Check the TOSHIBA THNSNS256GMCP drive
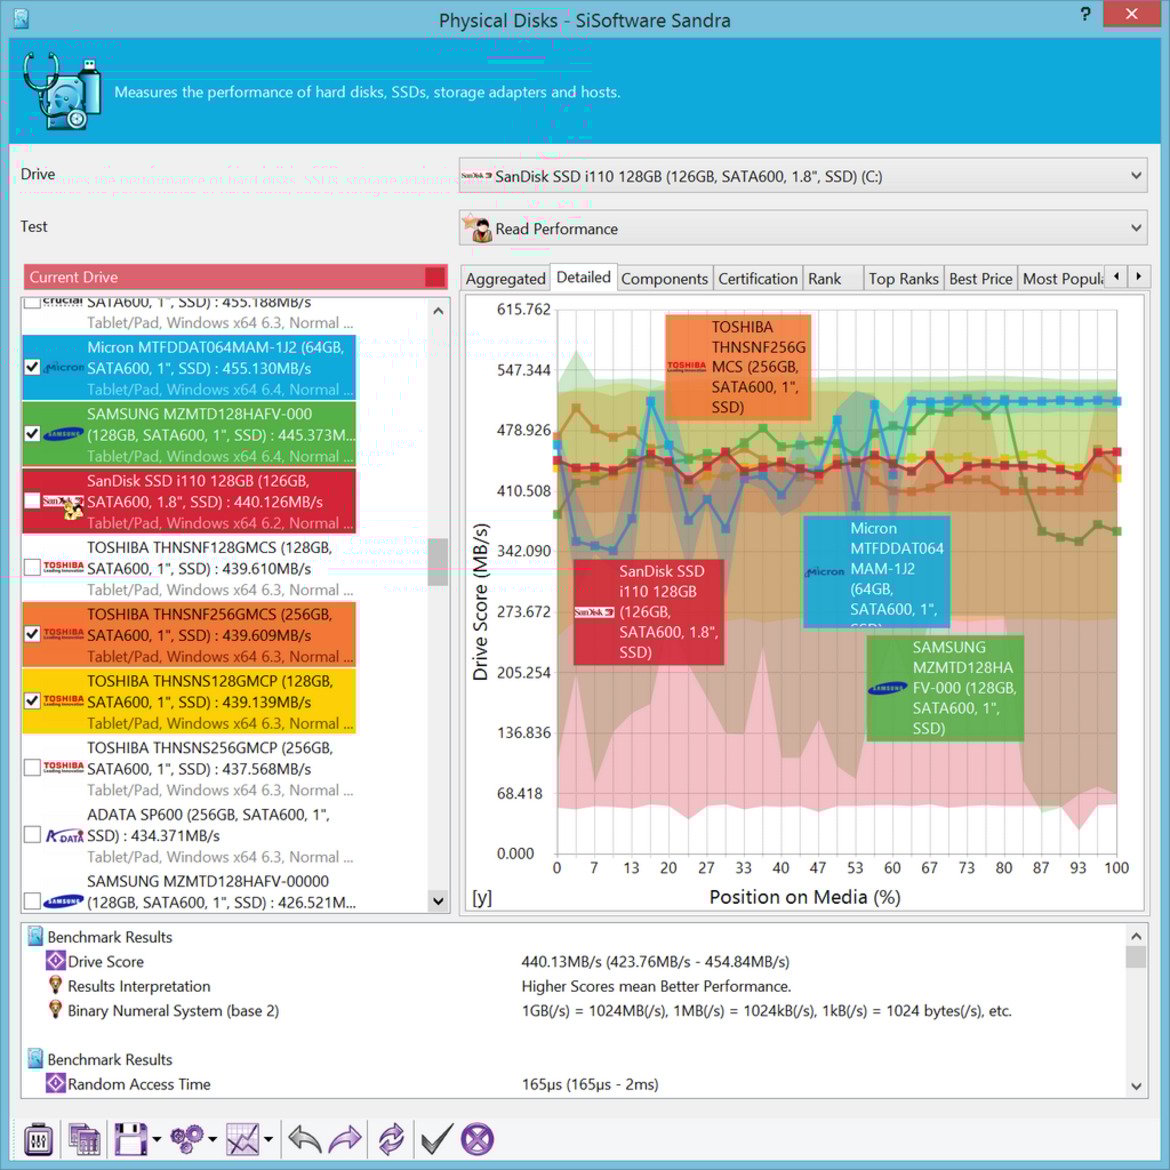This screenshot has width=1170, height=1170. coord(32,768)
